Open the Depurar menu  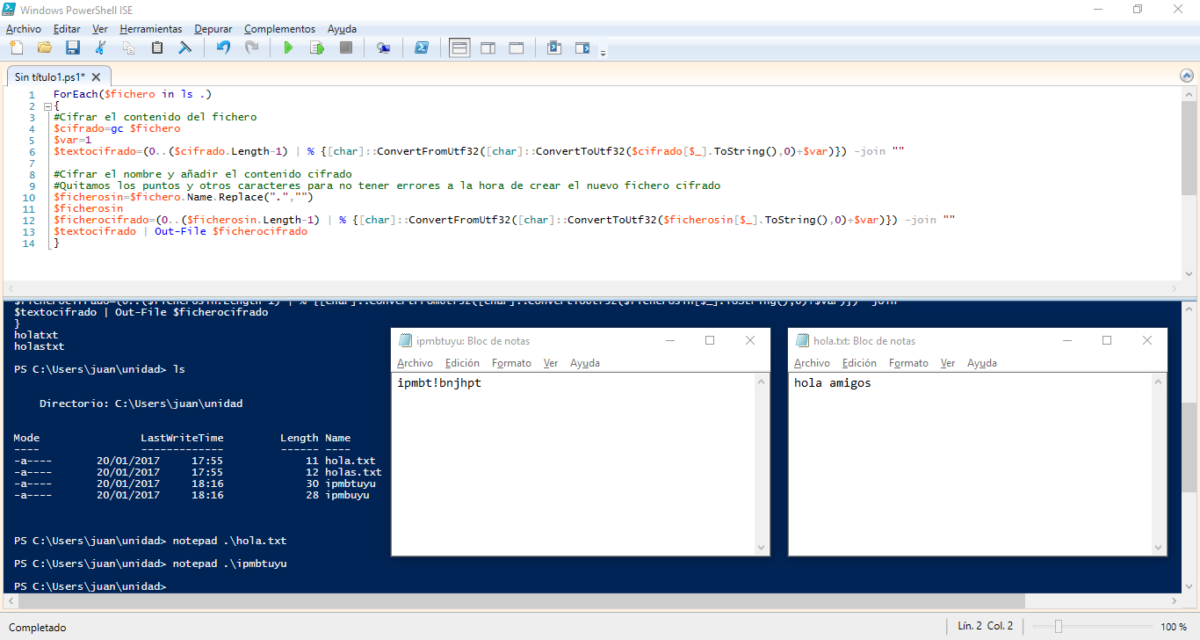(213, 29)
